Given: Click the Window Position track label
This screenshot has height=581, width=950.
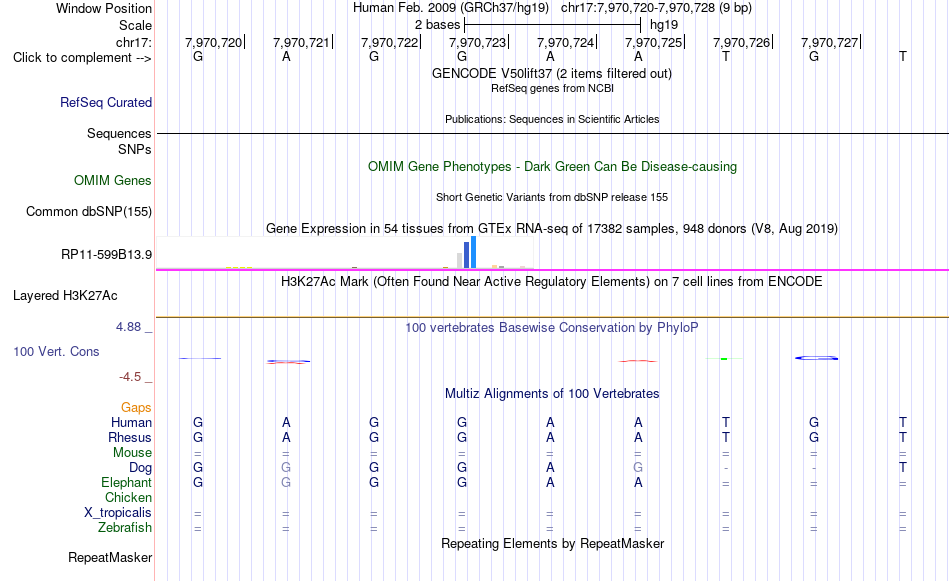Looking at the screenshot, I should (x=104, y=8).
